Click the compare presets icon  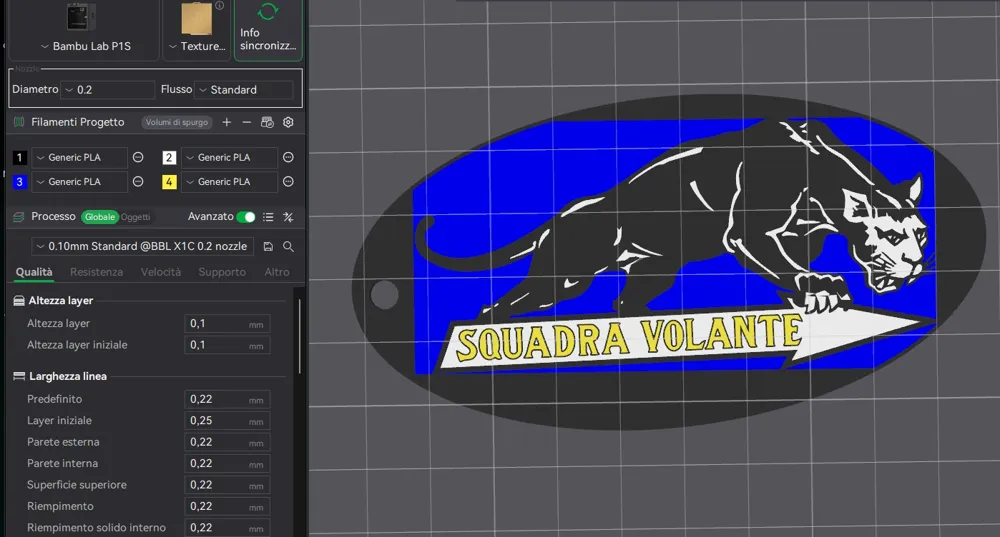pos(288,217)
